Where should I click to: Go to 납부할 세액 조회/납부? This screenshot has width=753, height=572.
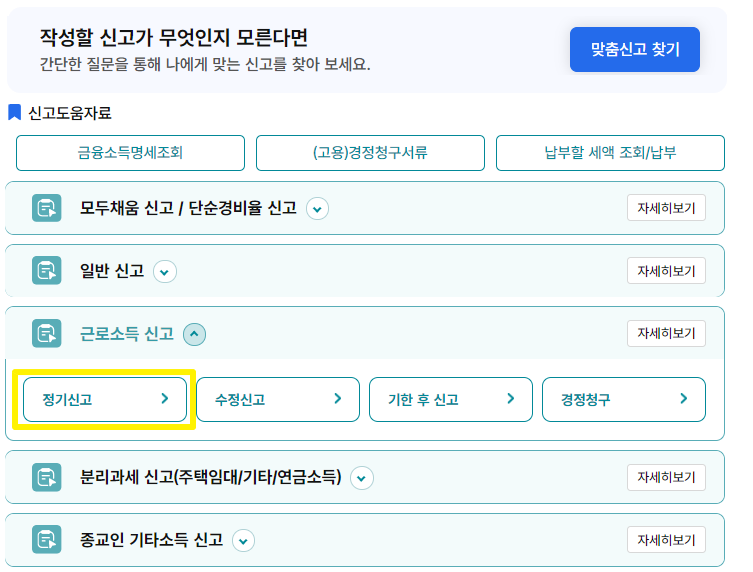click(610, 153)
